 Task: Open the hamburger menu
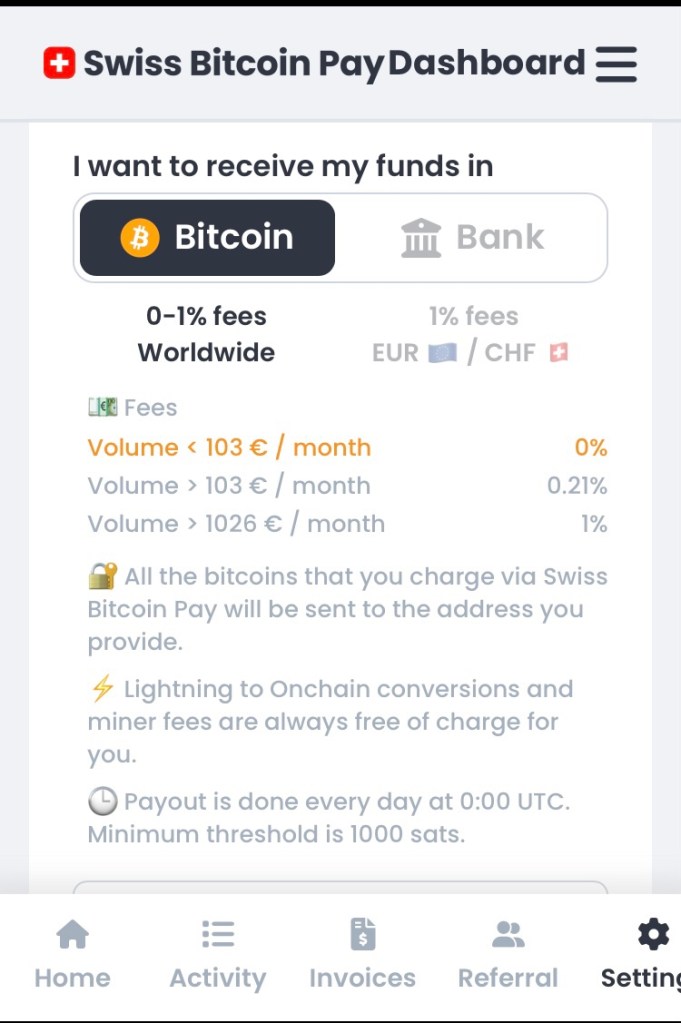click(616, 64)
